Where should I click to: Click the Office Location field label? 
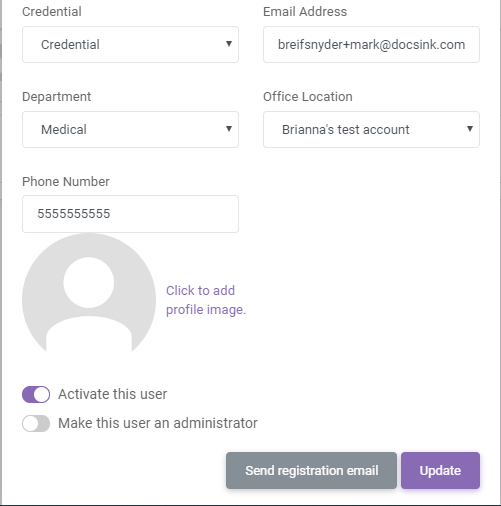pyautogui.click(x=308, y=97)
